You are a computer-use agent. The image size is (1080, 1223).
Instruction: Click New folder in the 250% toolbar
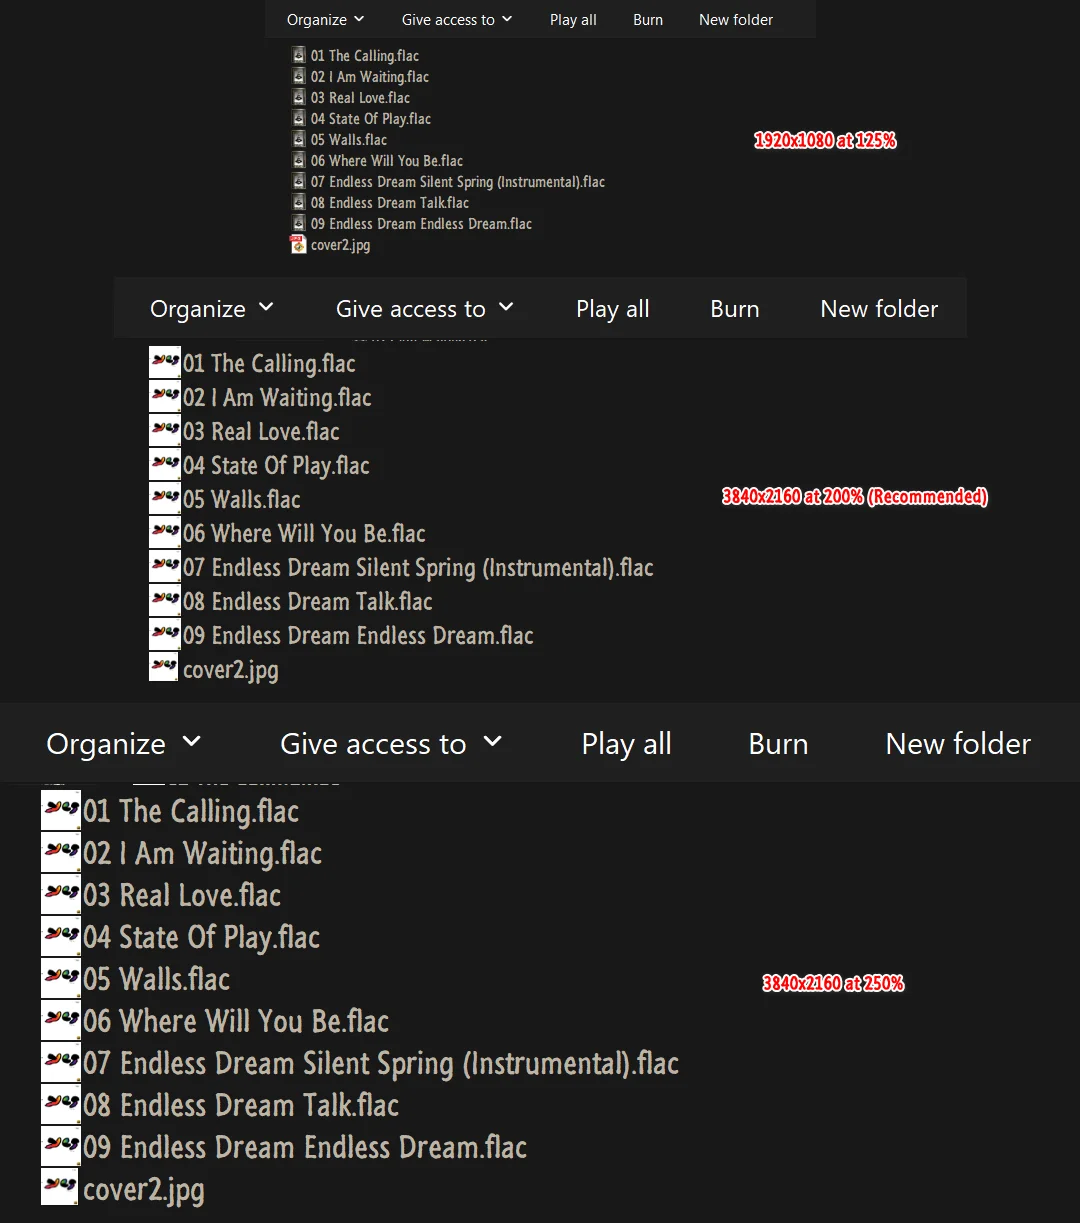pyautogui.click(x=958, y=744)
